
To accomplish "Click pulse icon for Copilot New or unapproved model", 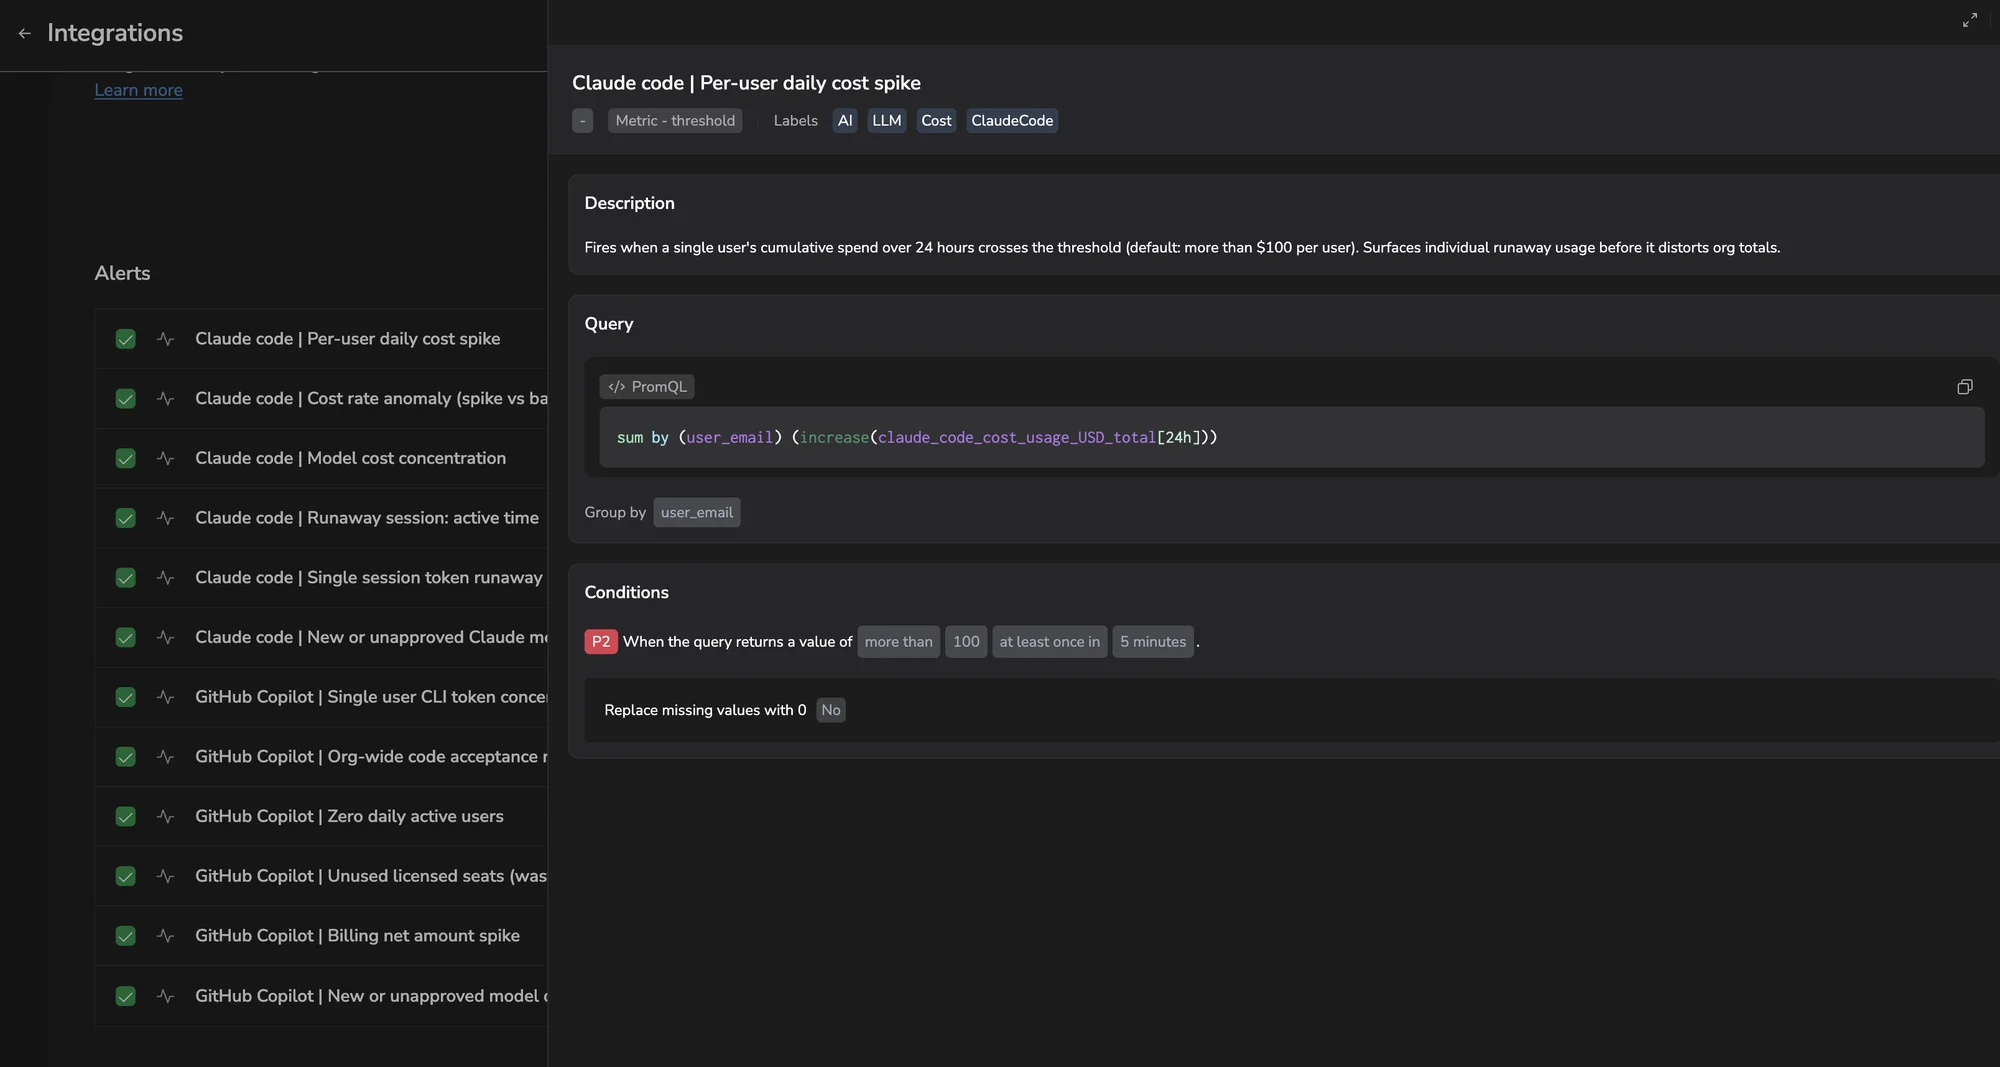I will click(166, 996).
